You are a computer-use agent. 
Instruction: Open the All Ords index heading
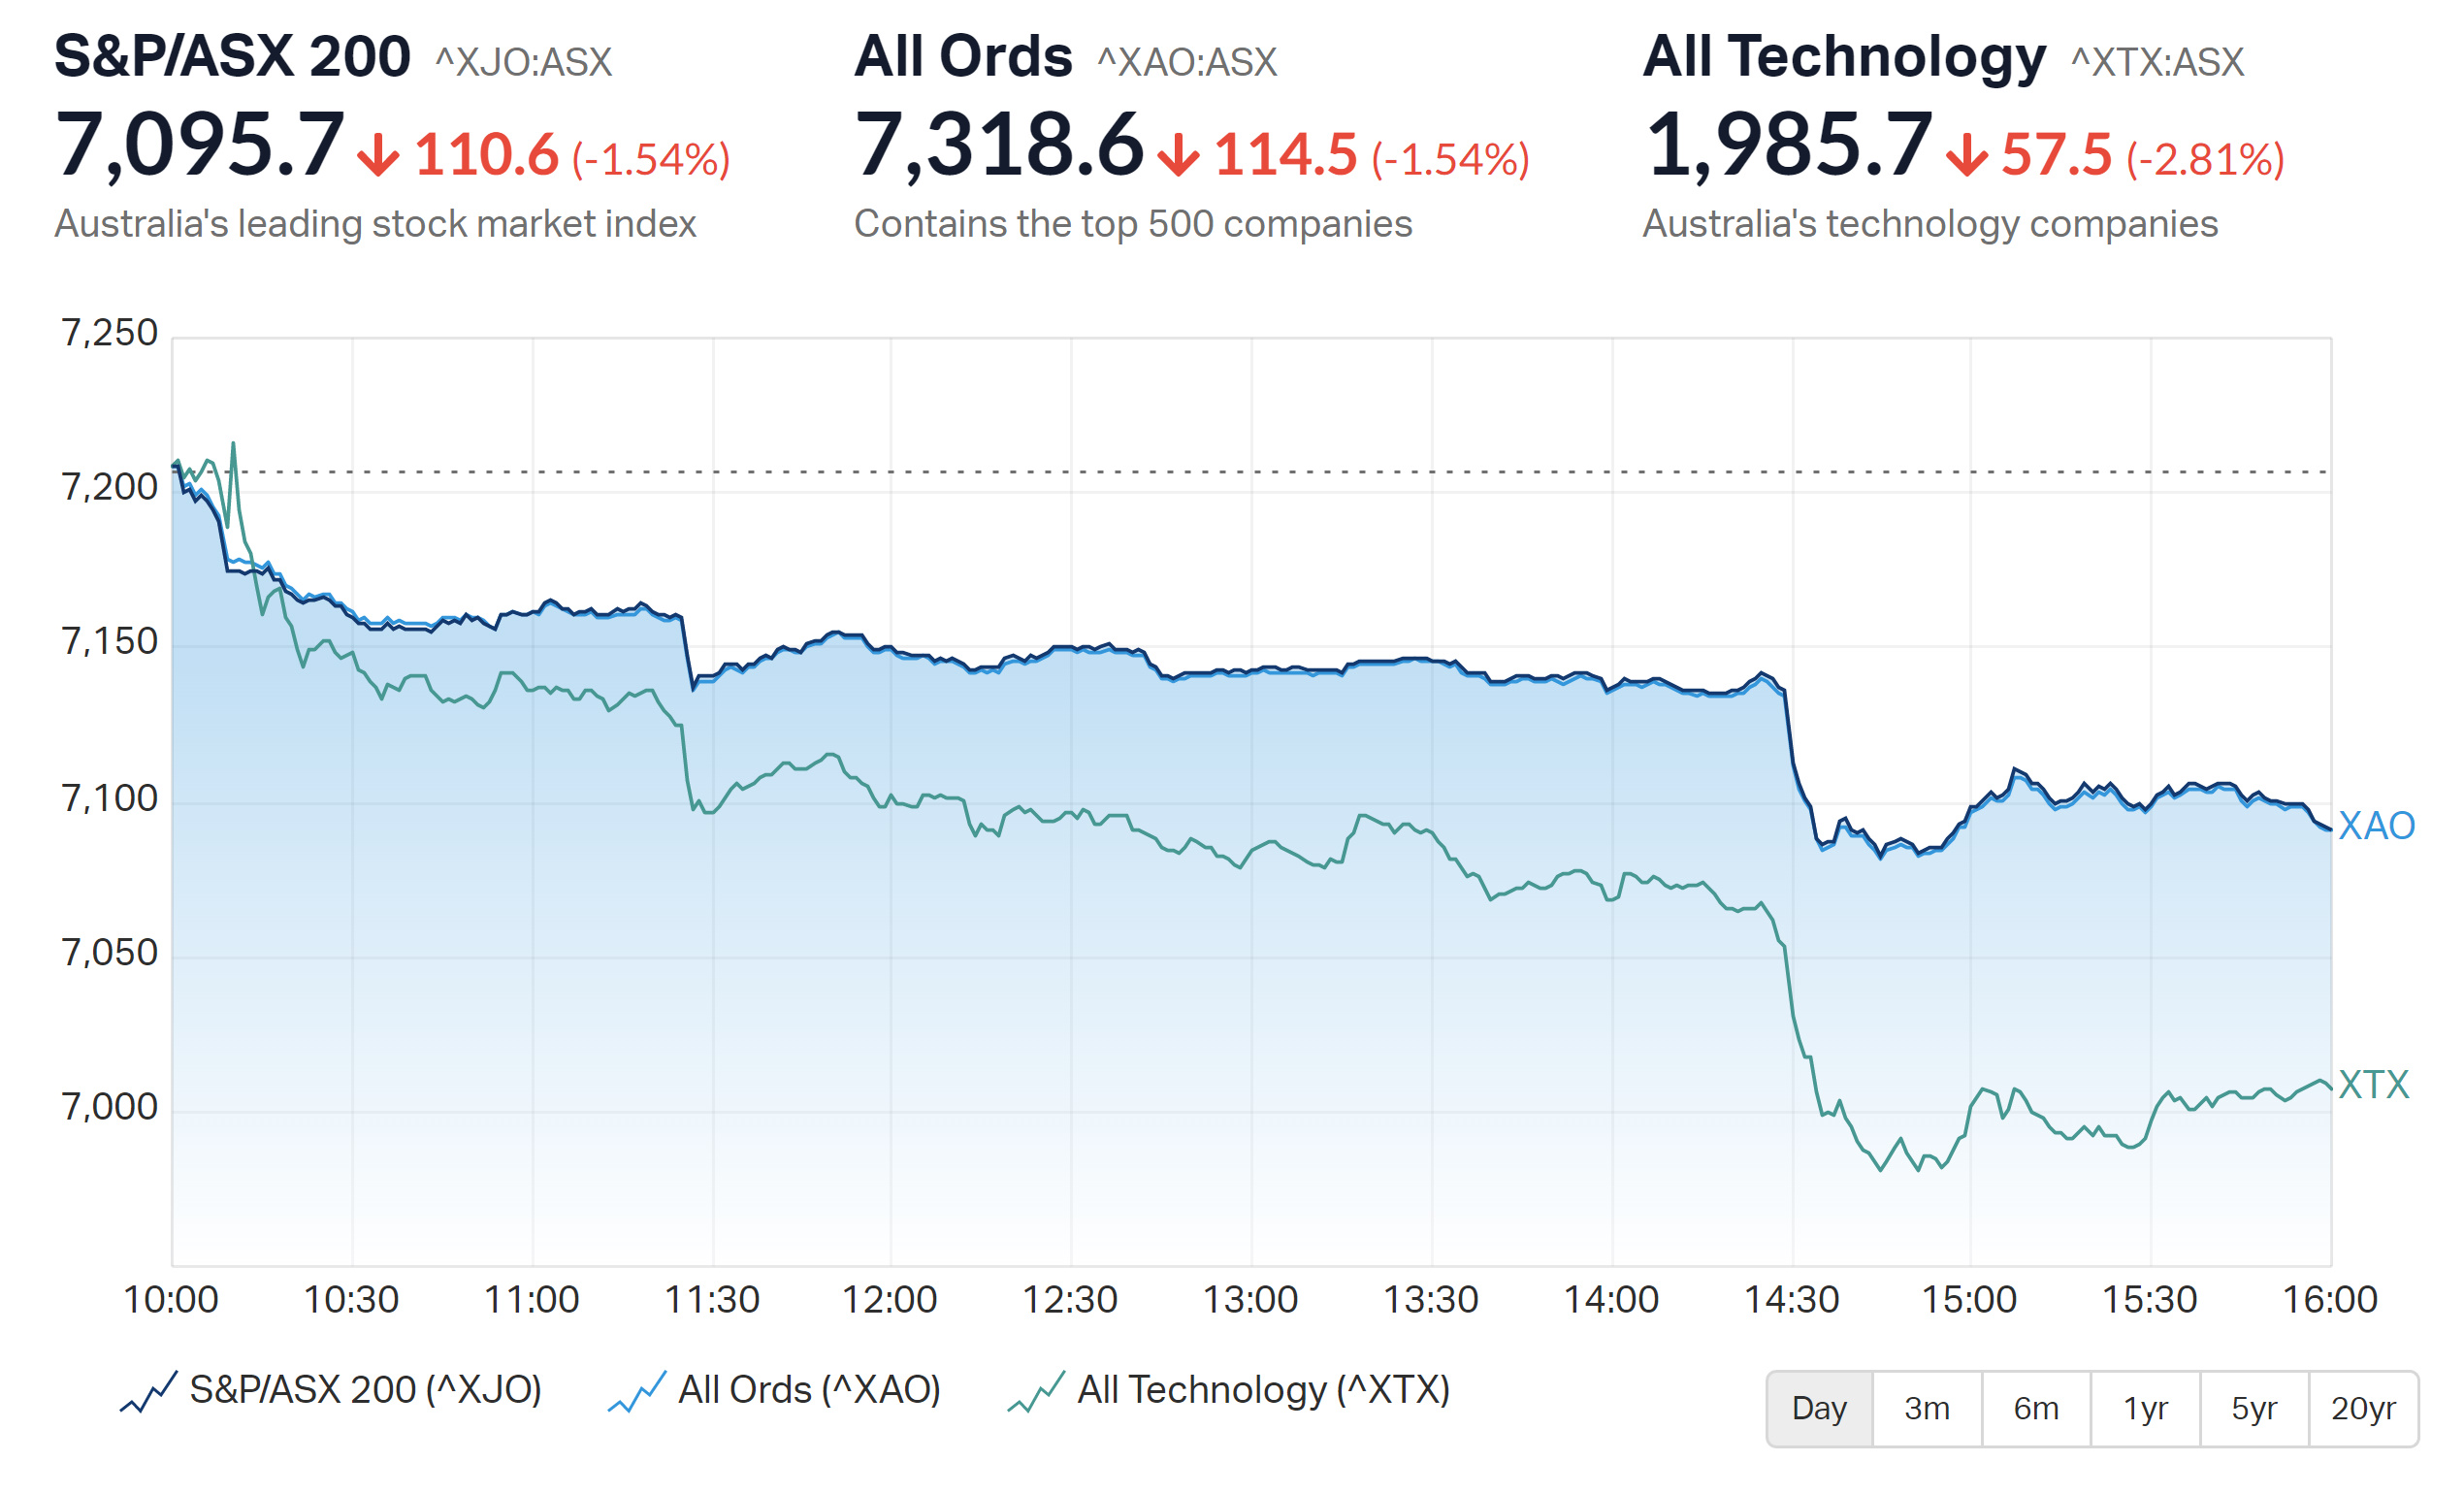pos(963,56)
